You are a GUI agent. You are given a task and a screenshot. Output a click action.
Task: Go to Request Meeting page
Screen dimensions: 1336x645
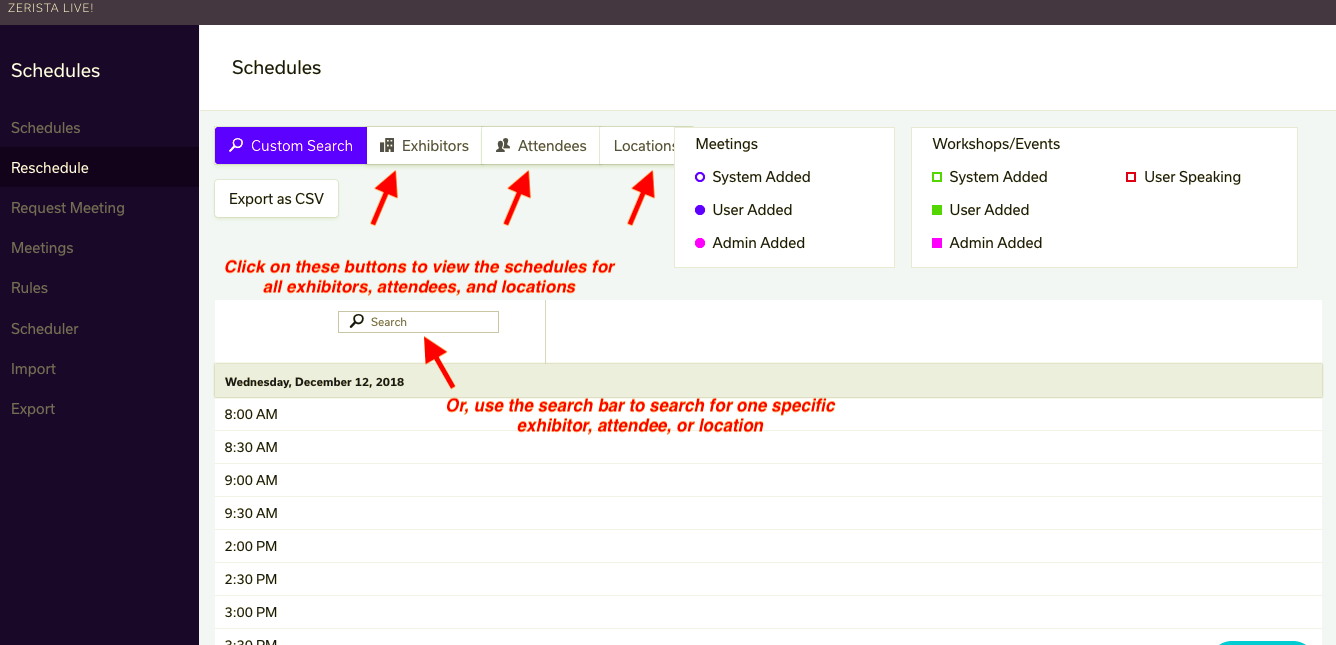[x=68, y=208]
